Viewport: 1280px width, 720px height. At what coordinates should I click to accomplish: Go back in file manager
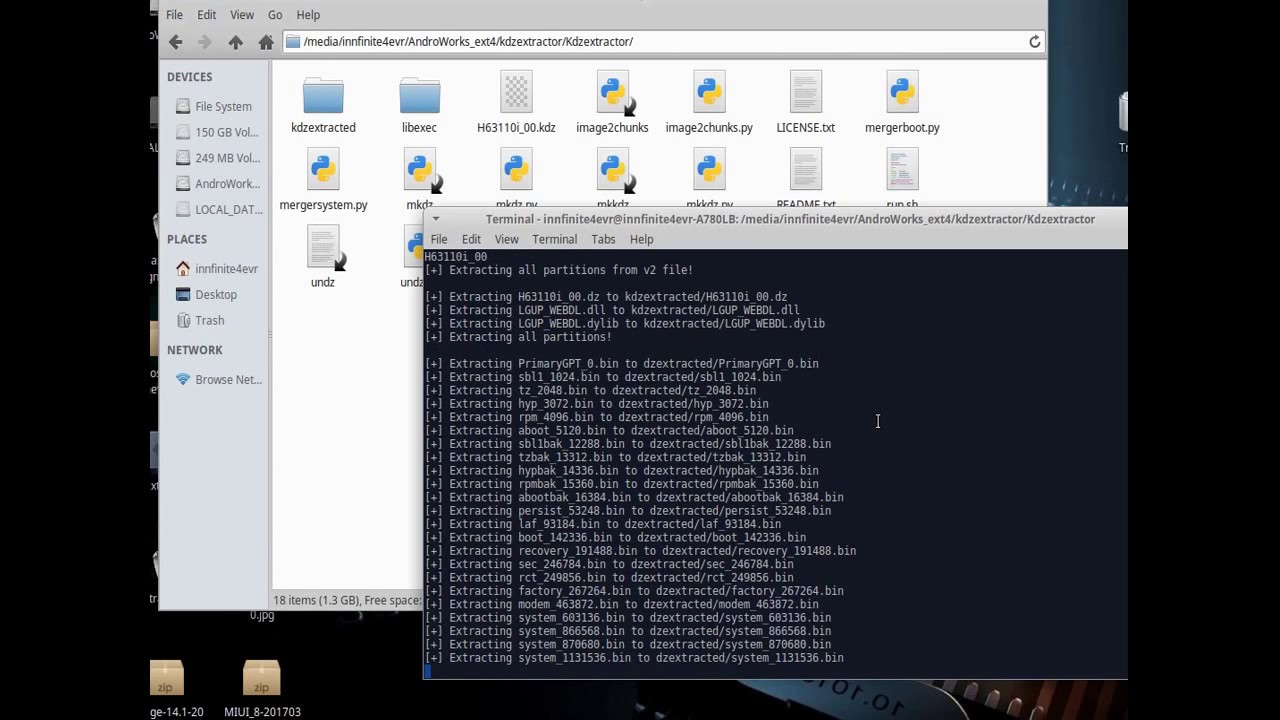coord(176,42)
